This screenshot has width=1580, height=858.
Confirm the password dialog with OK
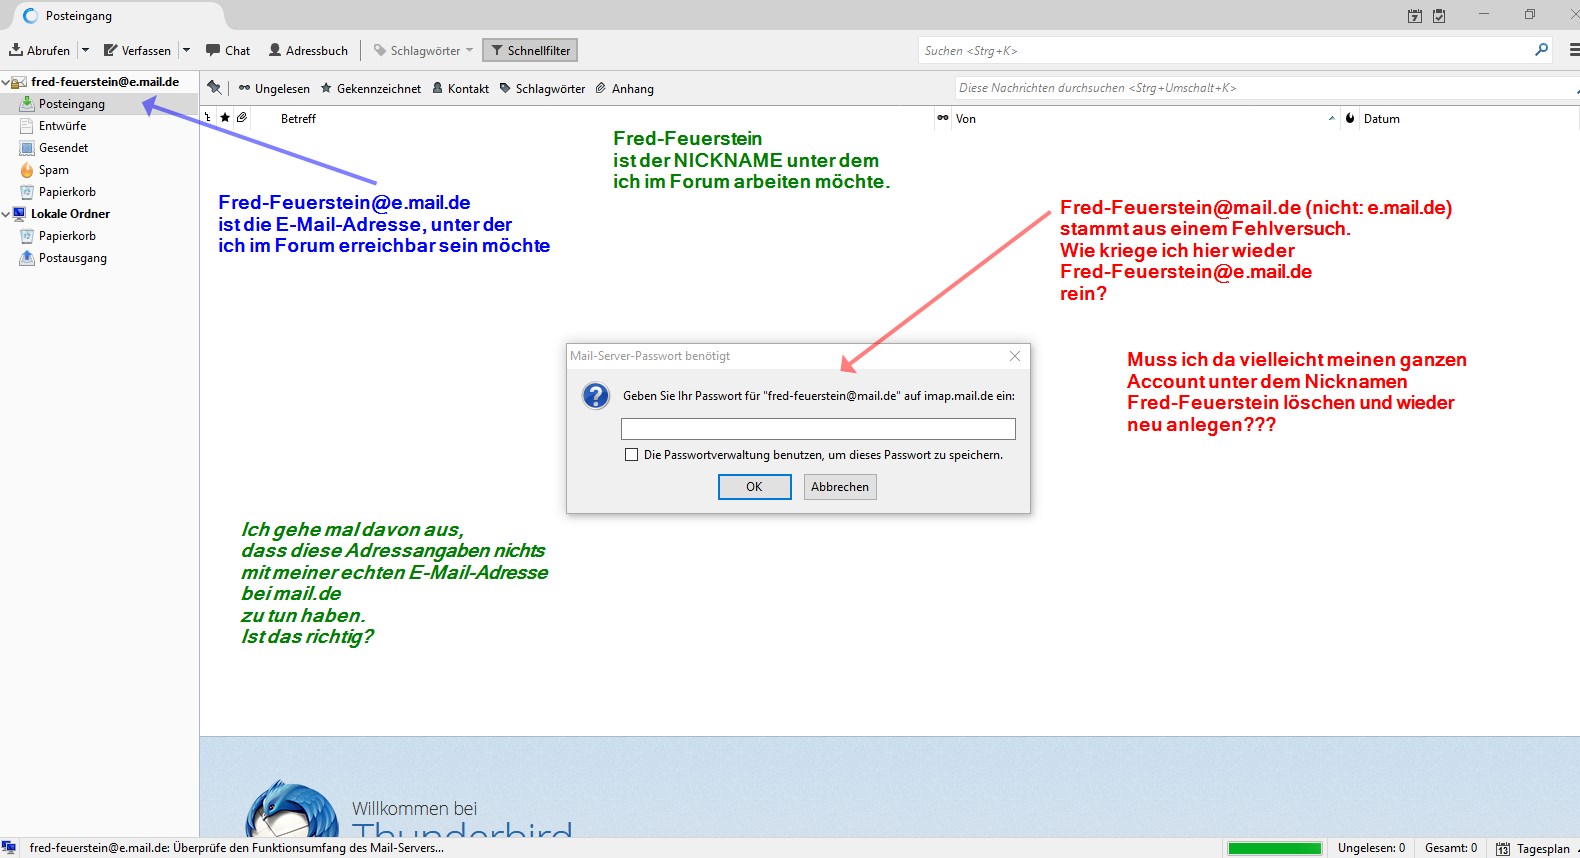pyautogui.click(x=755, y=487)
